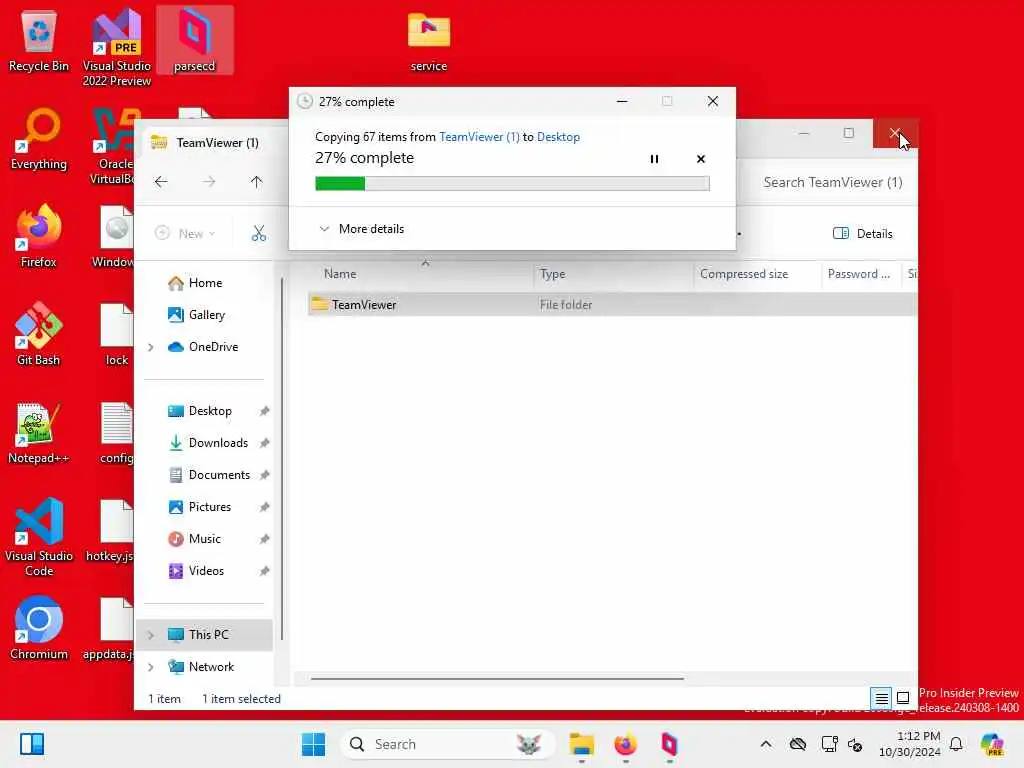Launch Visual Studio Code shortcut
The image size is (1024, 768).
click(39, 537)
